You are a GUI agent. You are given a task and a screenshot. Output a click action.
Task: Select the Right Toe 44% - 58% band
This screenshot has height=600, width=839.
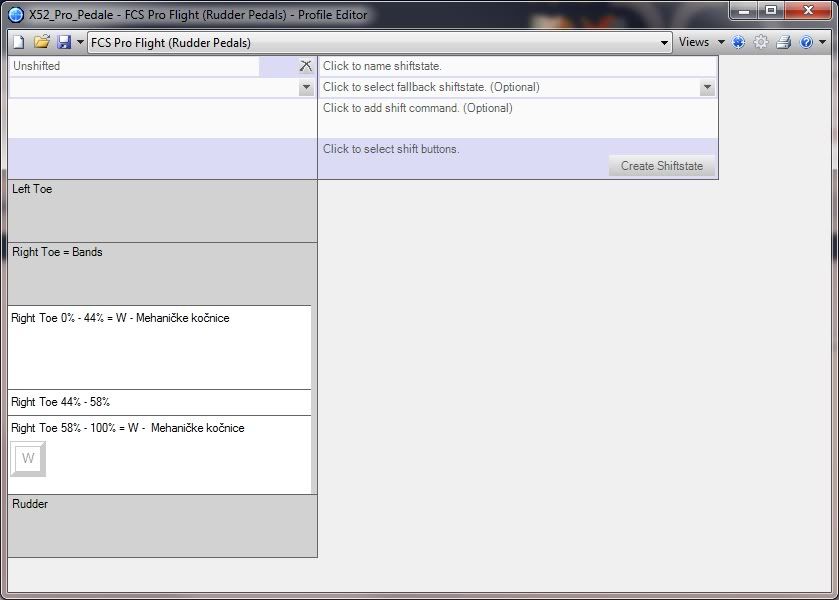159,402
